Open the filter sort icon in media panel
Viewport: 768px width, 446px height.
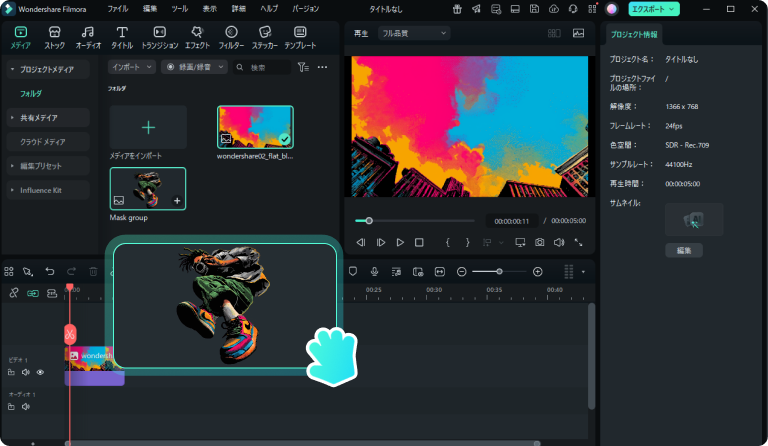[303, 67]
